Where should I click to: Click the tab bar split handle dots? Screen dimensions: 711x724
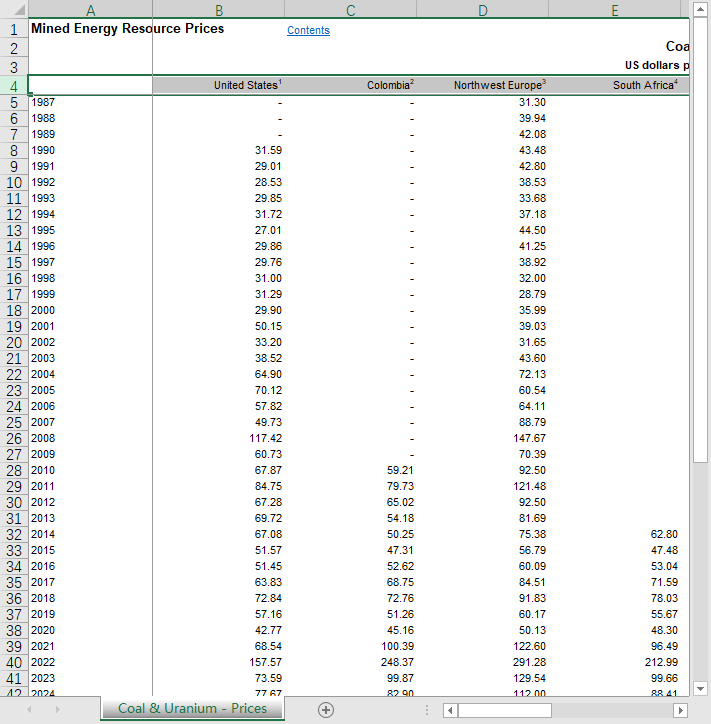point(427,710)
